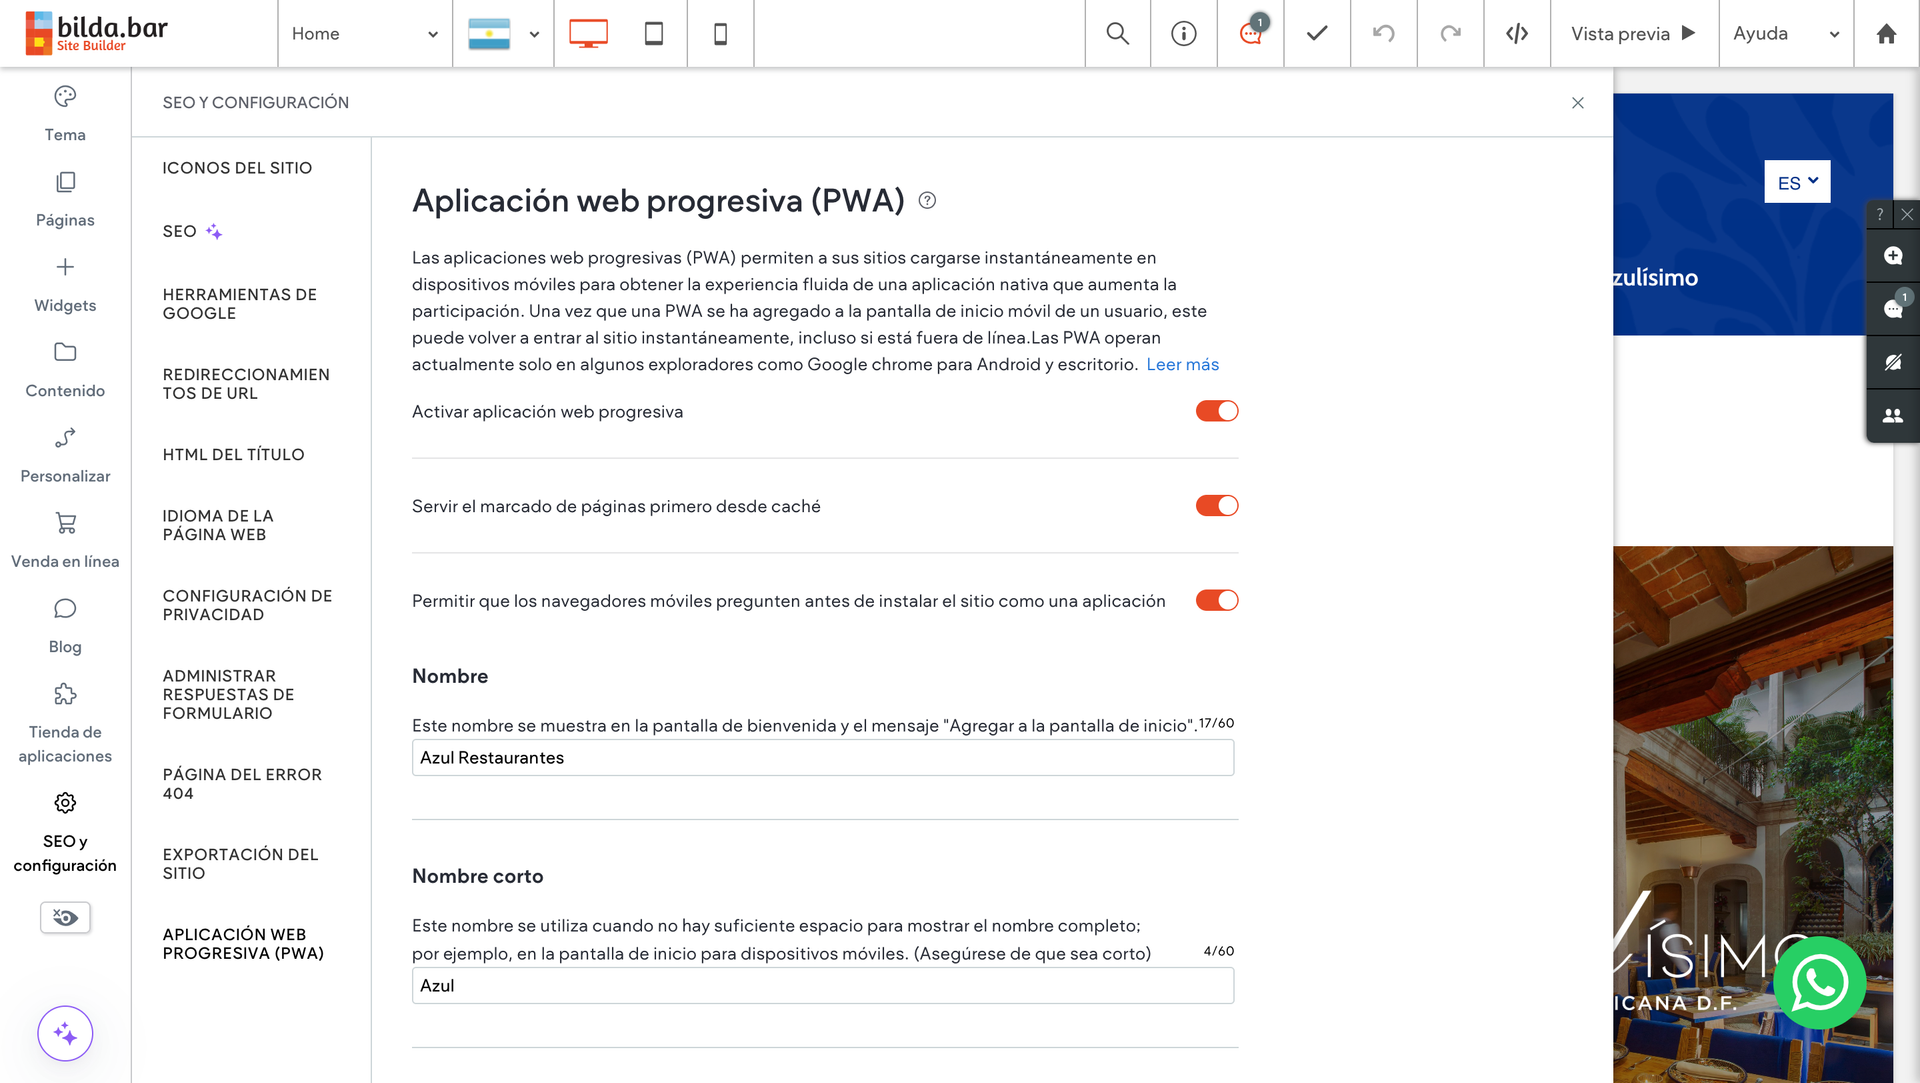This screenshot has width=1920, height=1083.
Task: Close the floating comments toolbar
Action: click(x=1907, y=214)
